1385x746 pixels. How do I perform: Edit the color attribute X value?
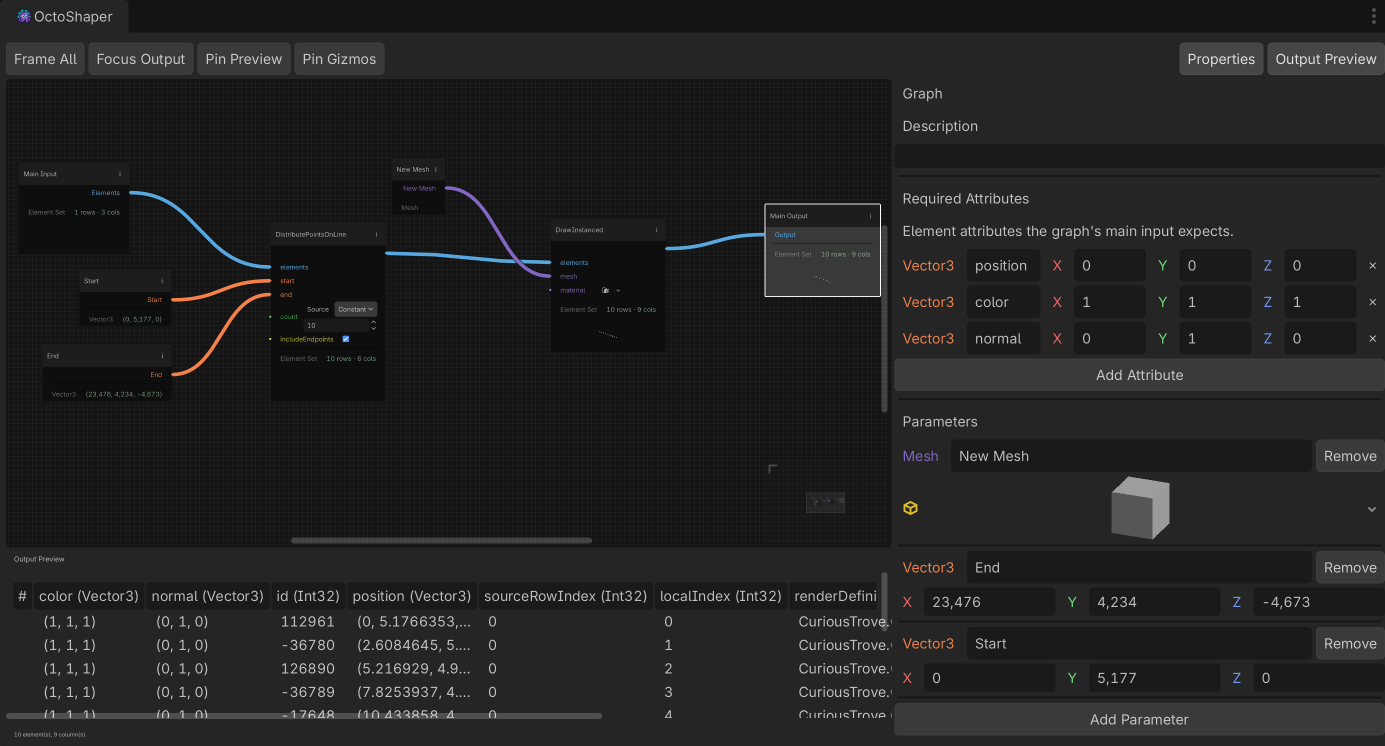pos(1110,302)
